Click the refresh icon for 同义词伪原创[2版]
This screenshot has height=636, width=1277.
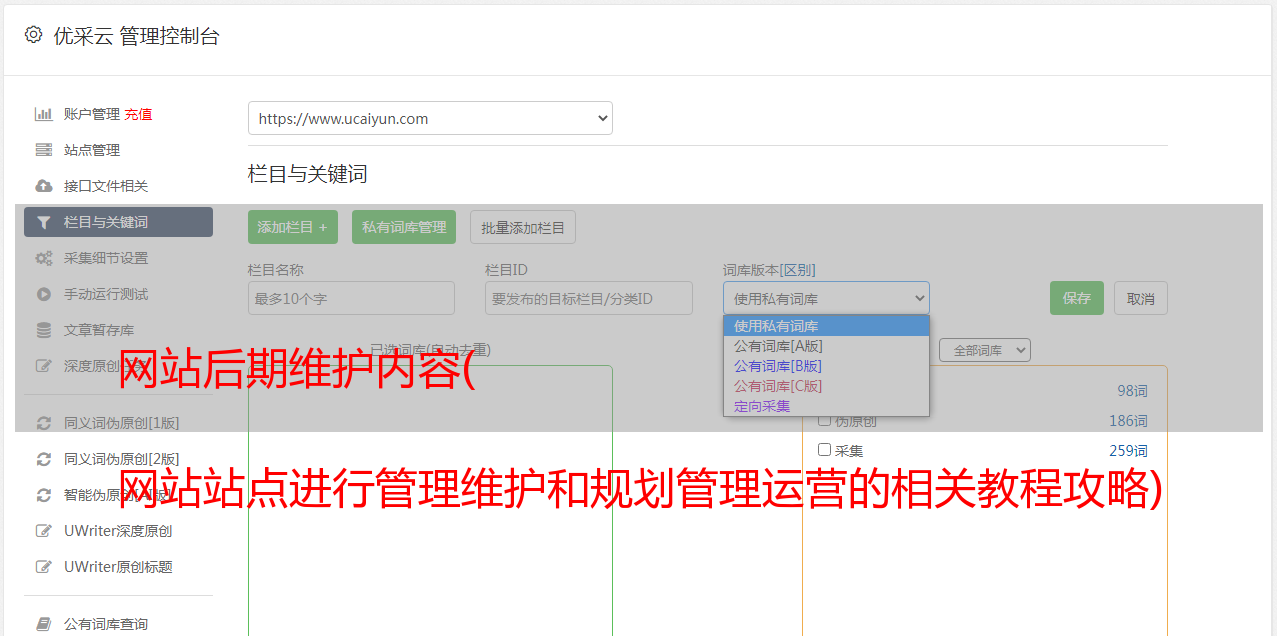tap(43, 459)
